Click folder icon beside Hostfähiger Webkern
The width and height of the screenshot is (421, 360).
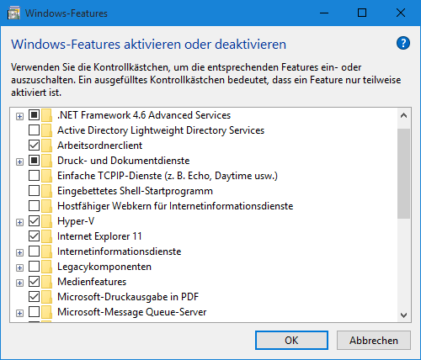click(x=47, y=206)
